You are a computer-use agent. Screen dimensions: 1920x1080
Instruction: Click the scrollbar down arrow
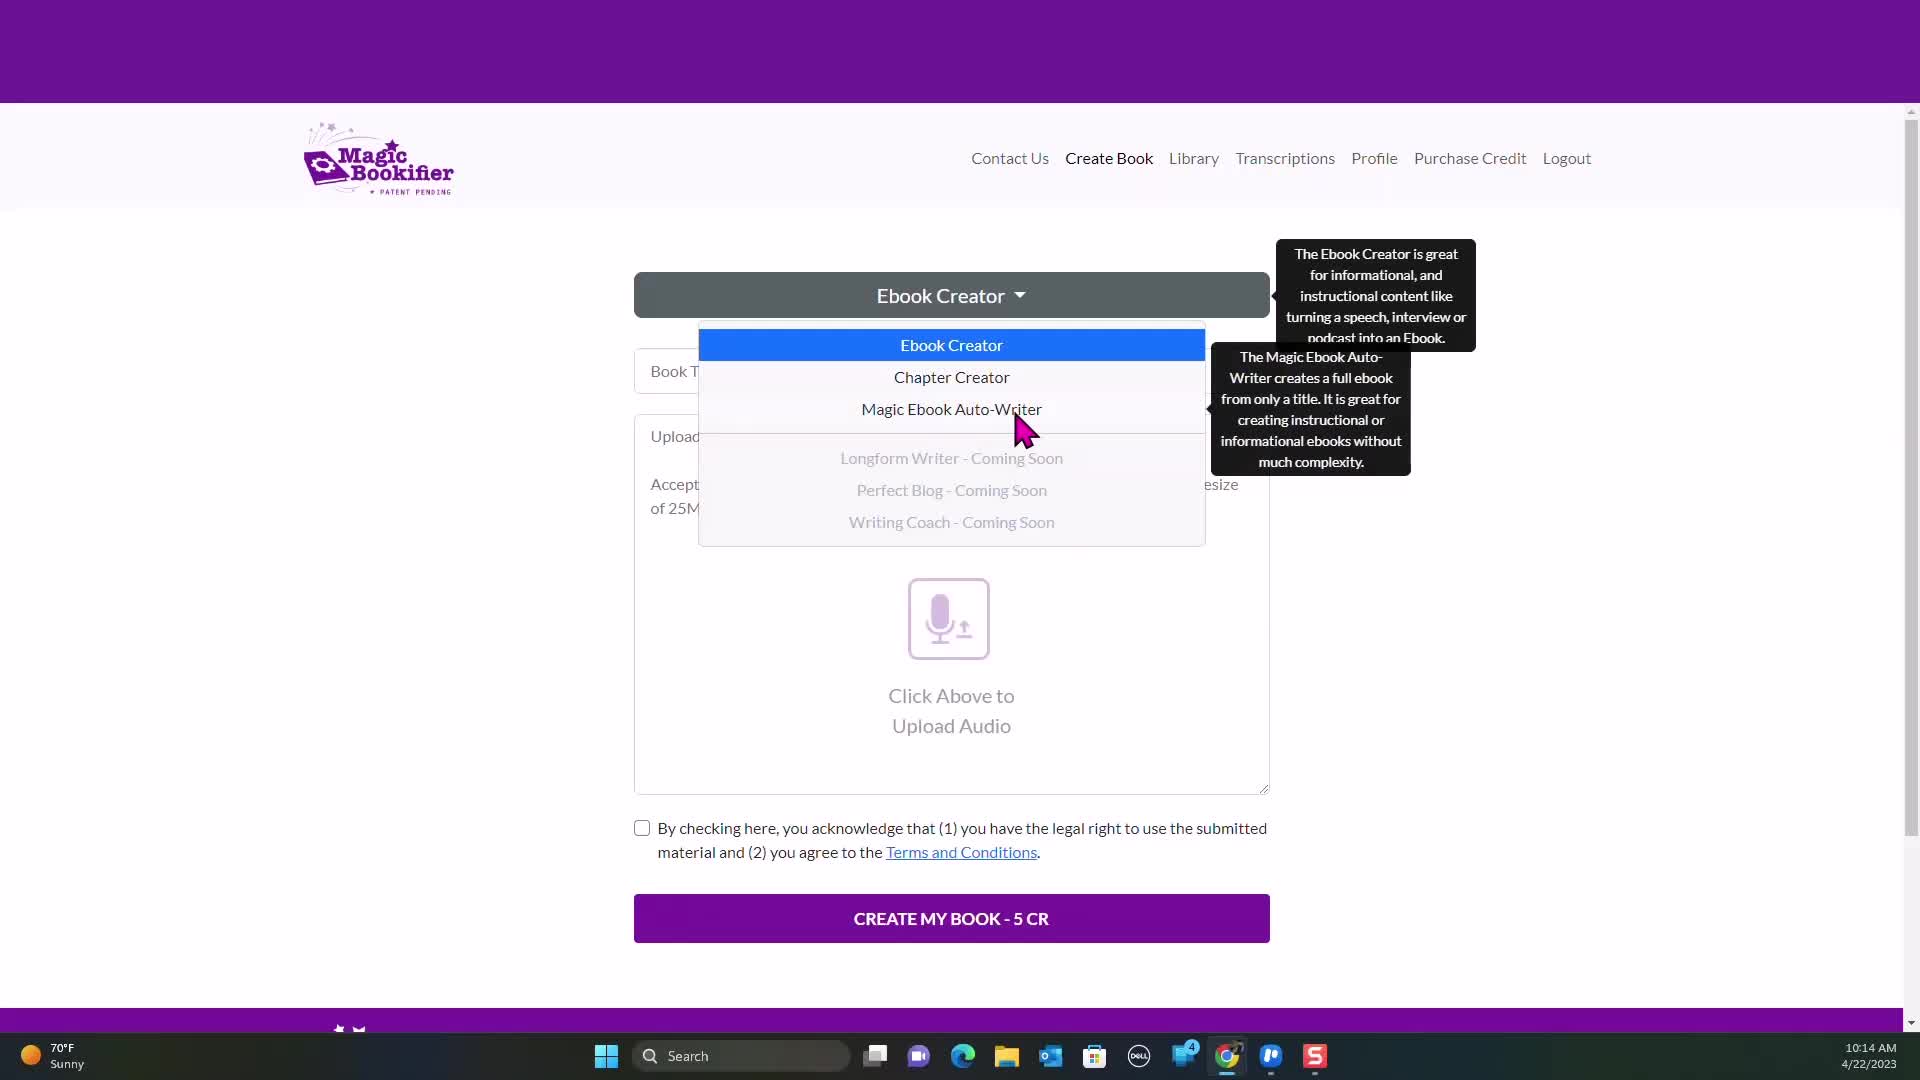point(1911,1023)
